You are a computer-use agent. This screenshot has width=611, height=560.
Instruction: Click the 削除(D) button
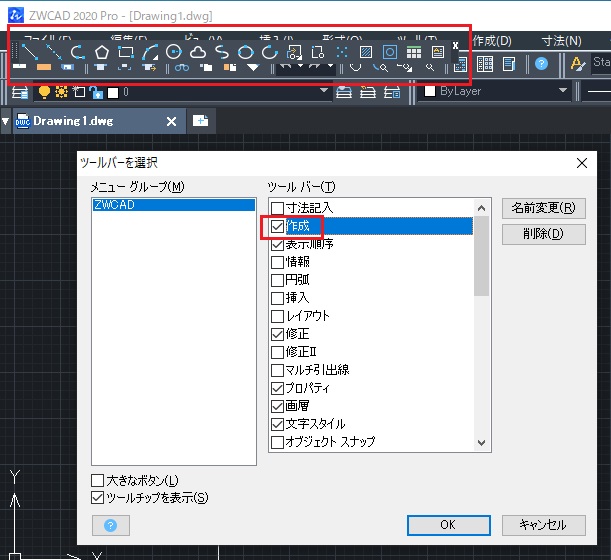[x=544, y=234]
